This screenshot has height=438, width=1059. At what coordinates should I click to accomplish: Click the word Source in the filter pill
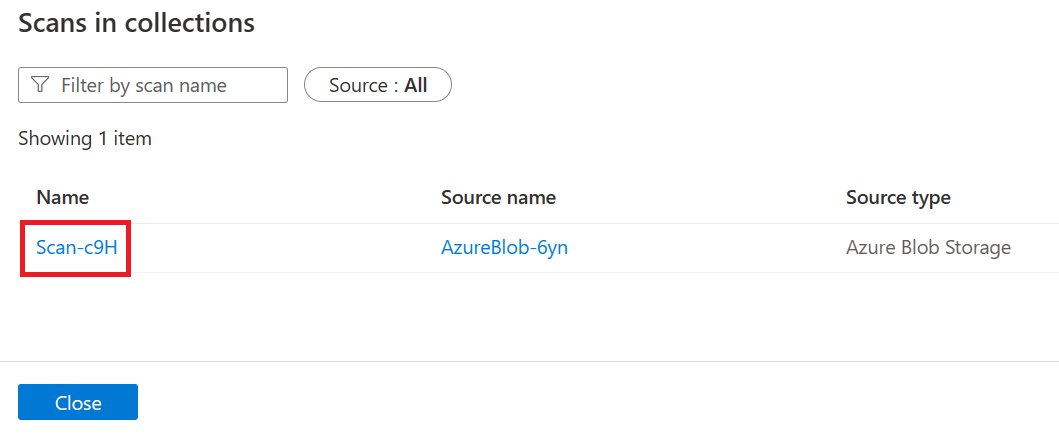click(357, 85)
